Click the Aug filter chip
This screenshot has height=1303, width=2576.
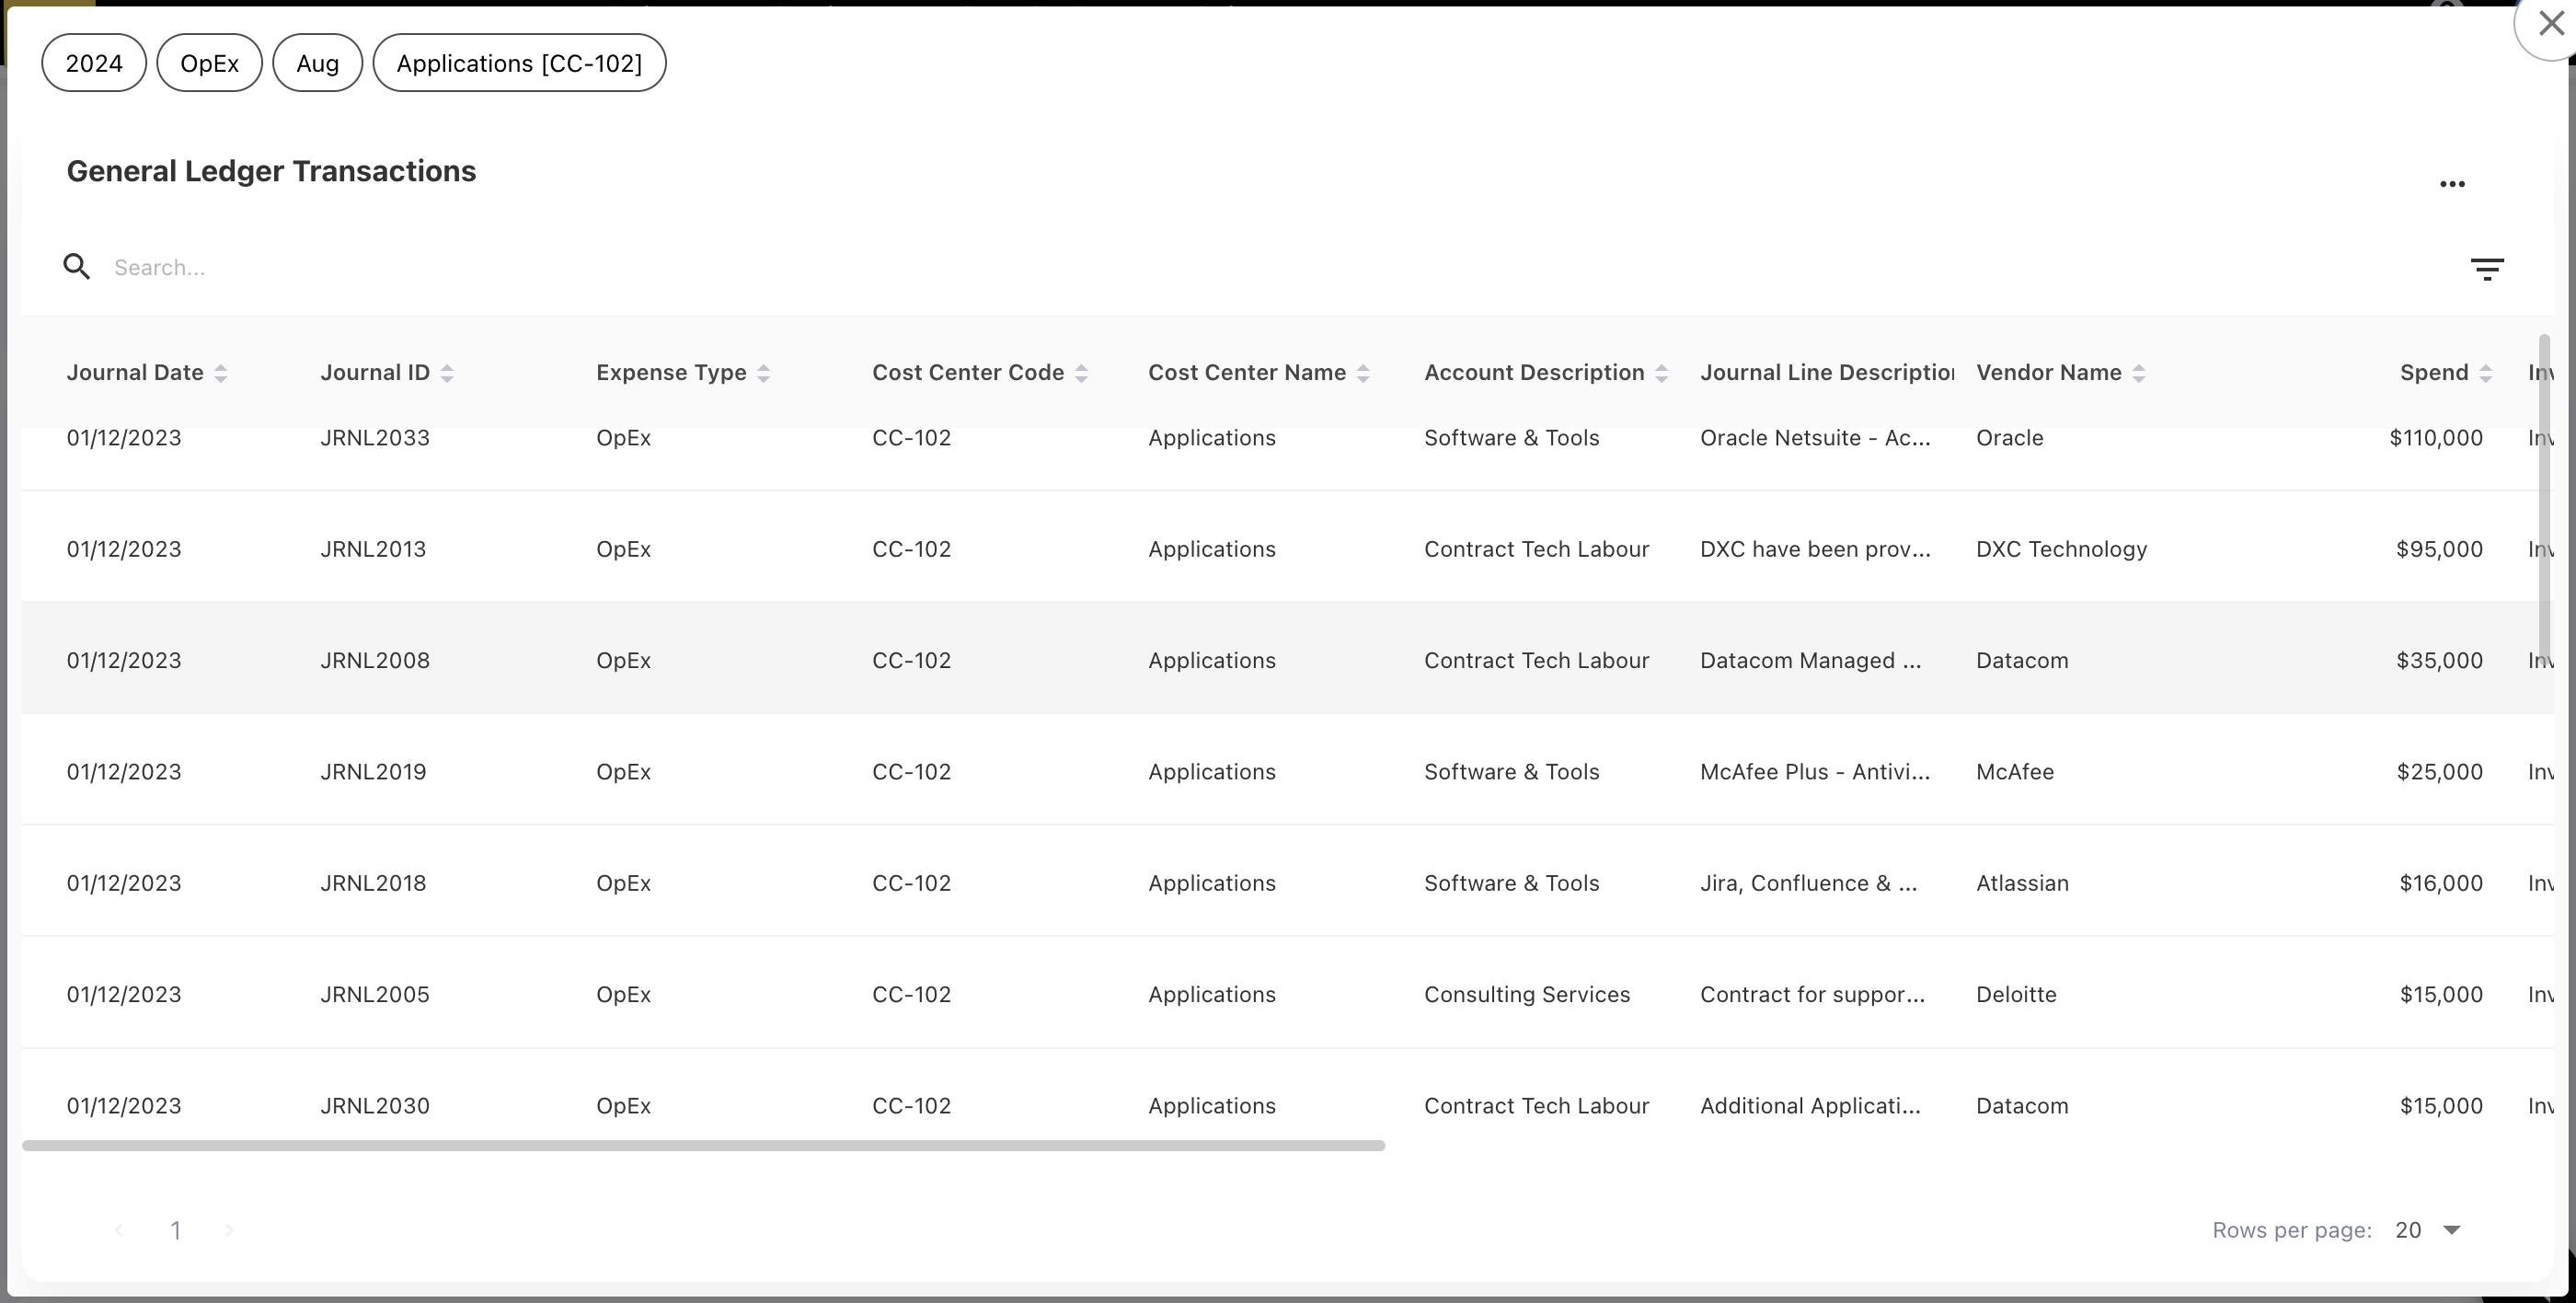317,63
